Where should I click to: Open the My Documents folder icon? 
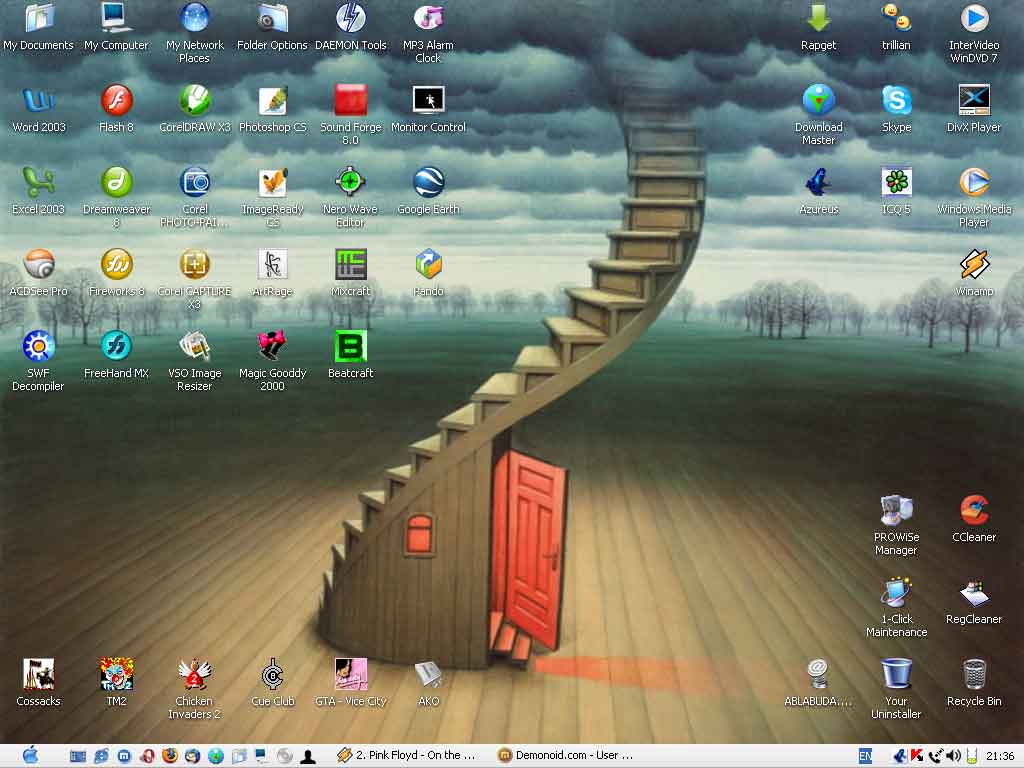coord(39,18)
